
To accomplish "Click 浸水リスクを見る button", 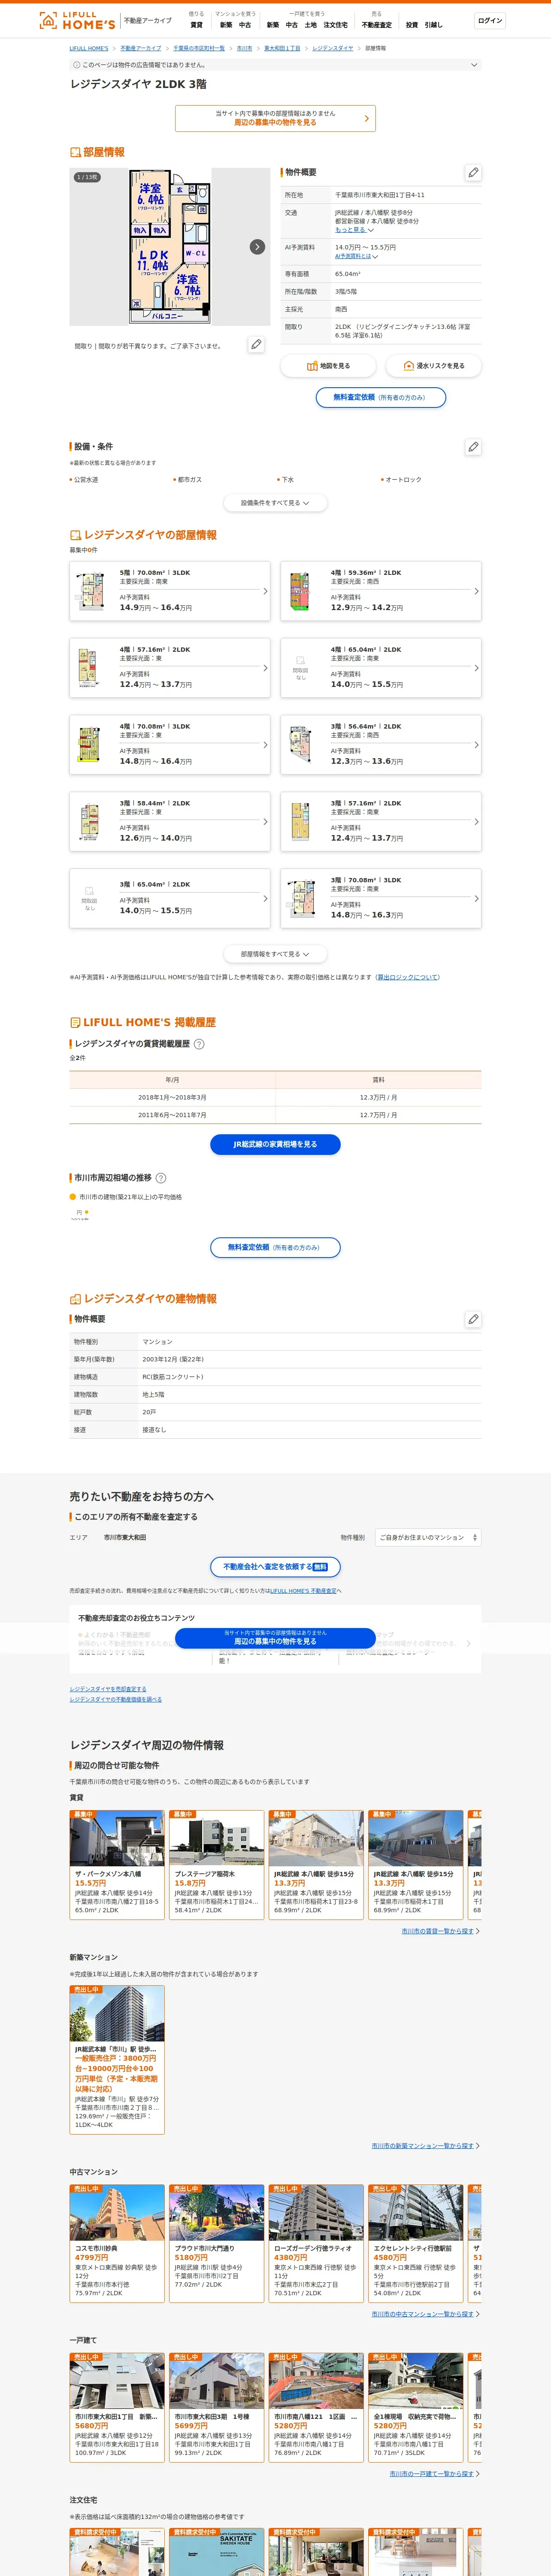I will [434, 366].
